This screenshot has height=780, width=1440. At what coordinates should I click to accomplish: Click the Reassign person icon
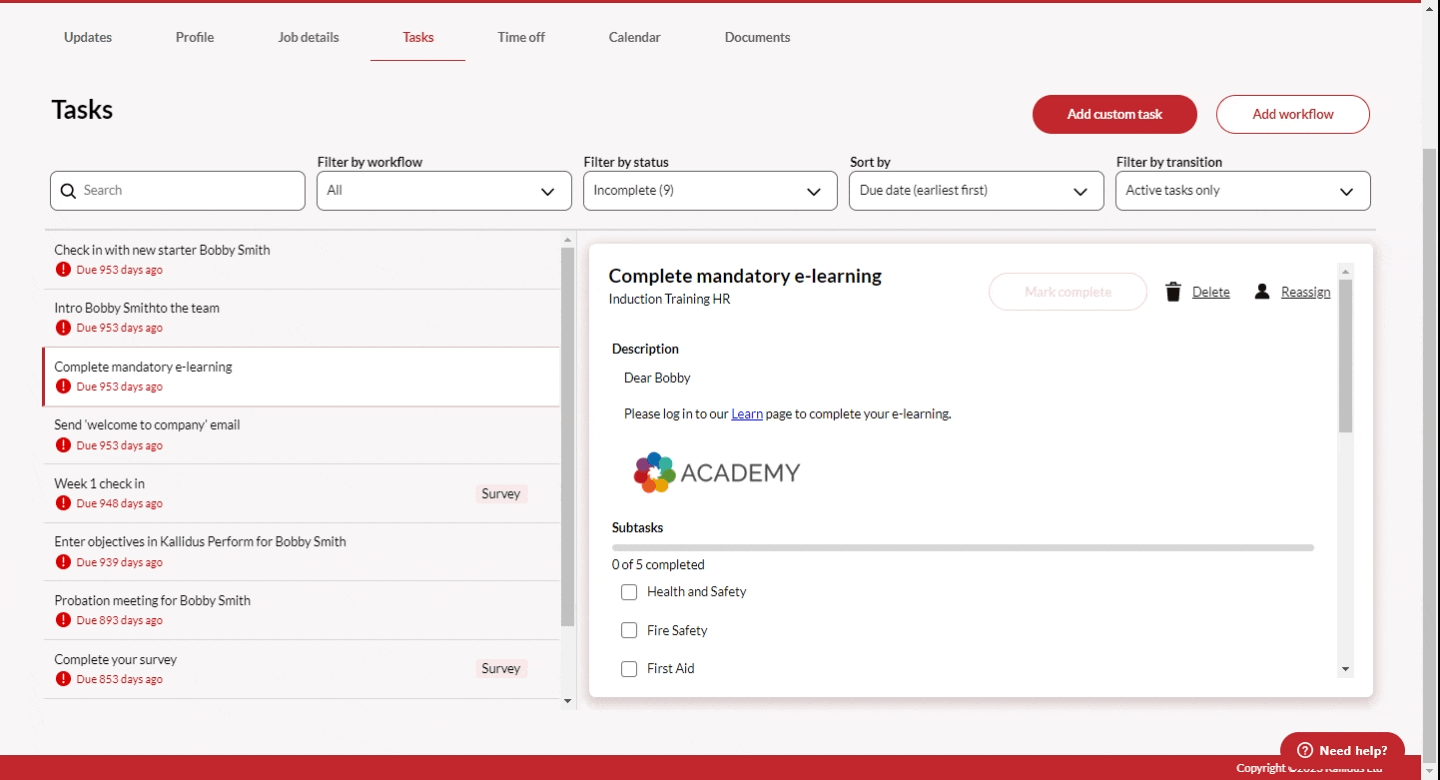click(1262, 292)
